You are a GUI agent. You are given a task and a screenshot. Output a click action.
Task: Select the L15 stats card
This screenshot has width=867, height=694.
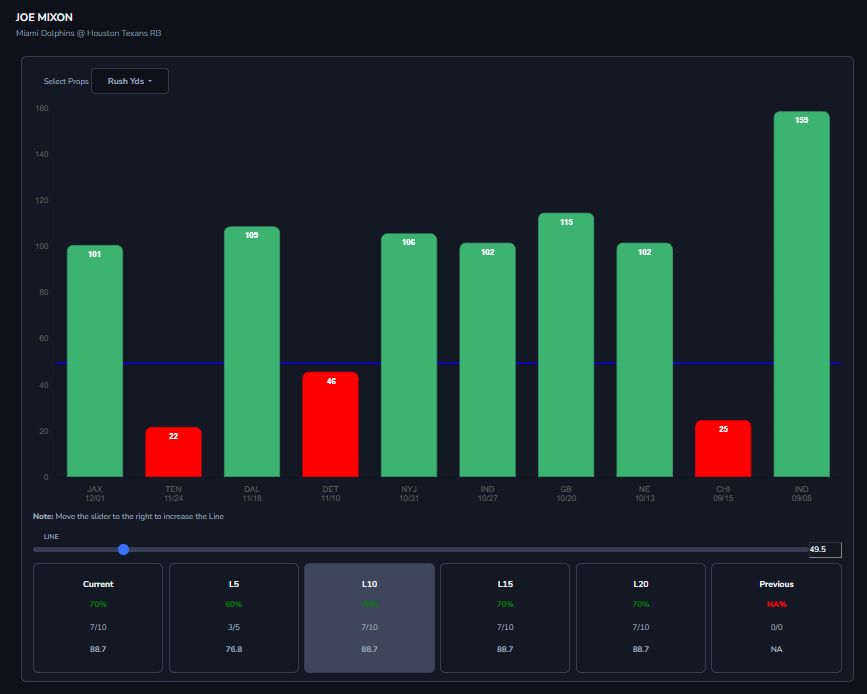(505, 618)
